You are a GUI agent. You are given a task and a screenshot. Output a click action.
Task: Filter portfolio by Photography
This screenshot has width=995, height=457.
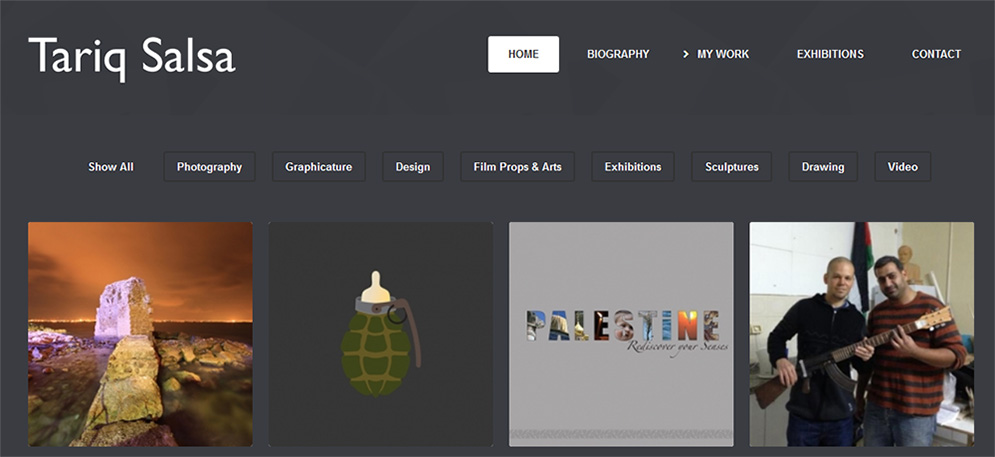[x=209, y=167]
